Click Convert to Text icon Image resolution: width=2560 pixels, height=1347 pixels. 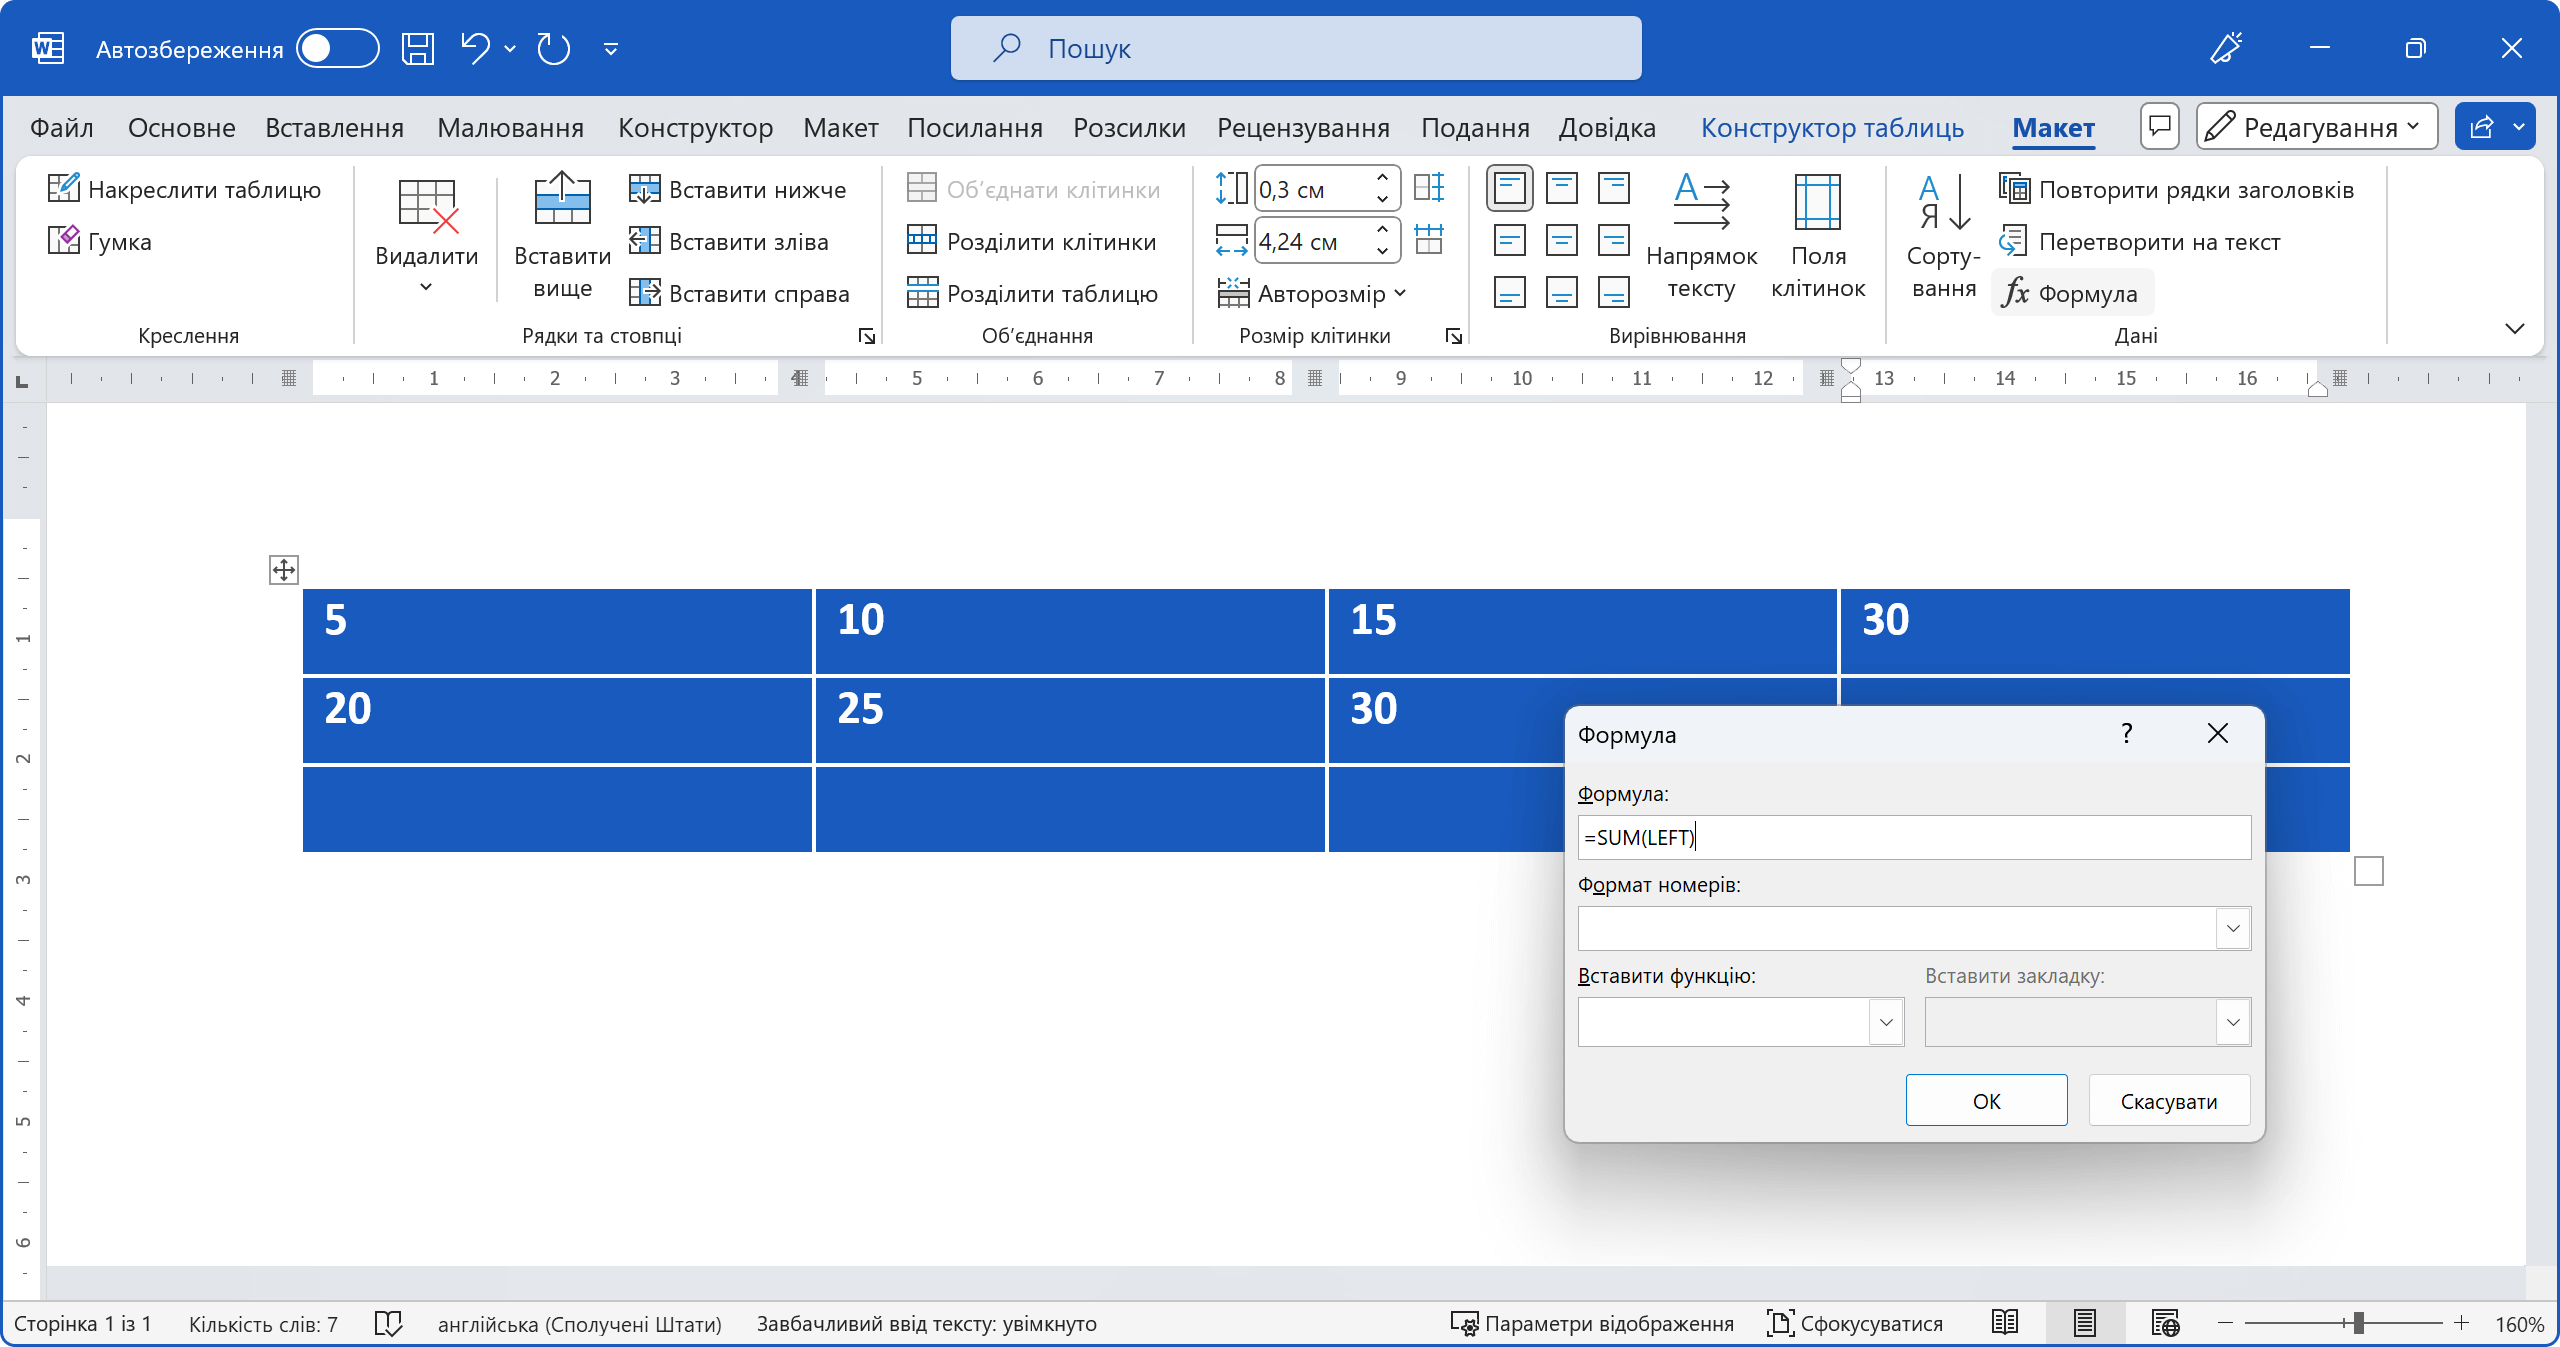pos(2012,241)
